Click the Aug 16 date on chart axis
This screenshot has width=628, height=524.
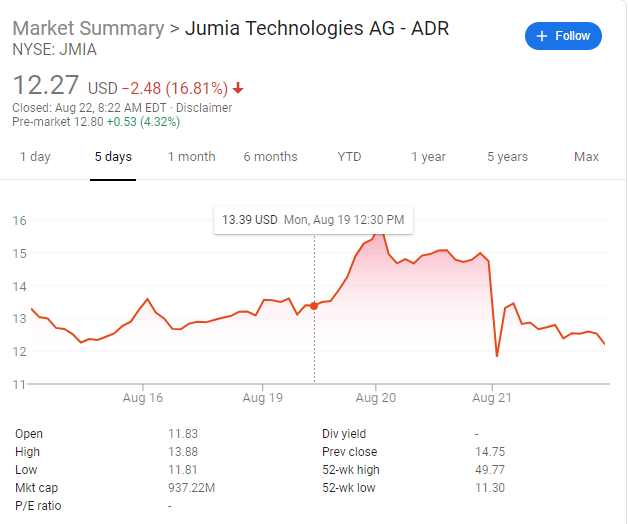[x=143, y=398]
